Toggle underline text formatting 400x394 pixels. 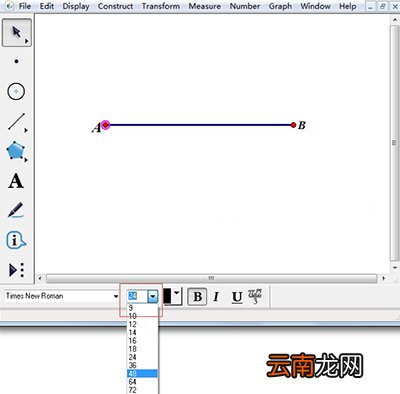237,297
